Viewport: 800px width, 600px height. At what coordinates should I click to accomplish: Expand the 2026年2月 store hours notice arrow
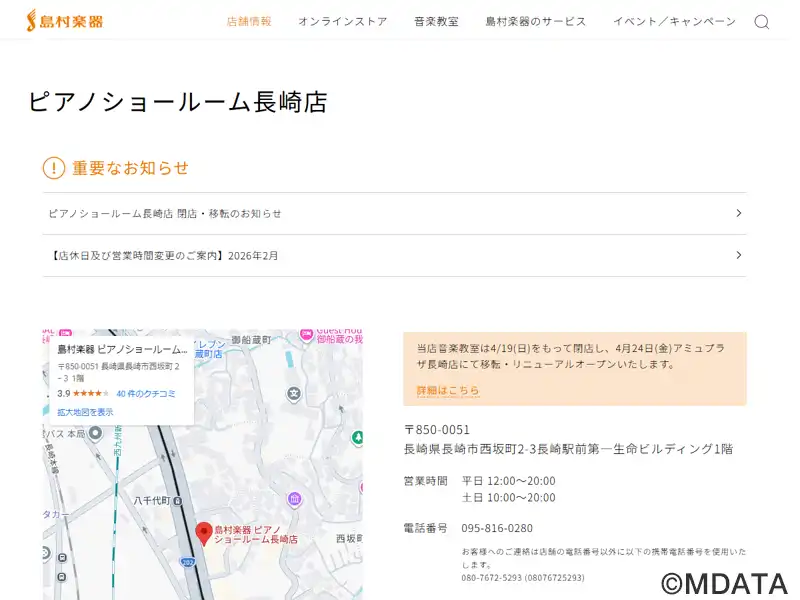pos(738,255)
